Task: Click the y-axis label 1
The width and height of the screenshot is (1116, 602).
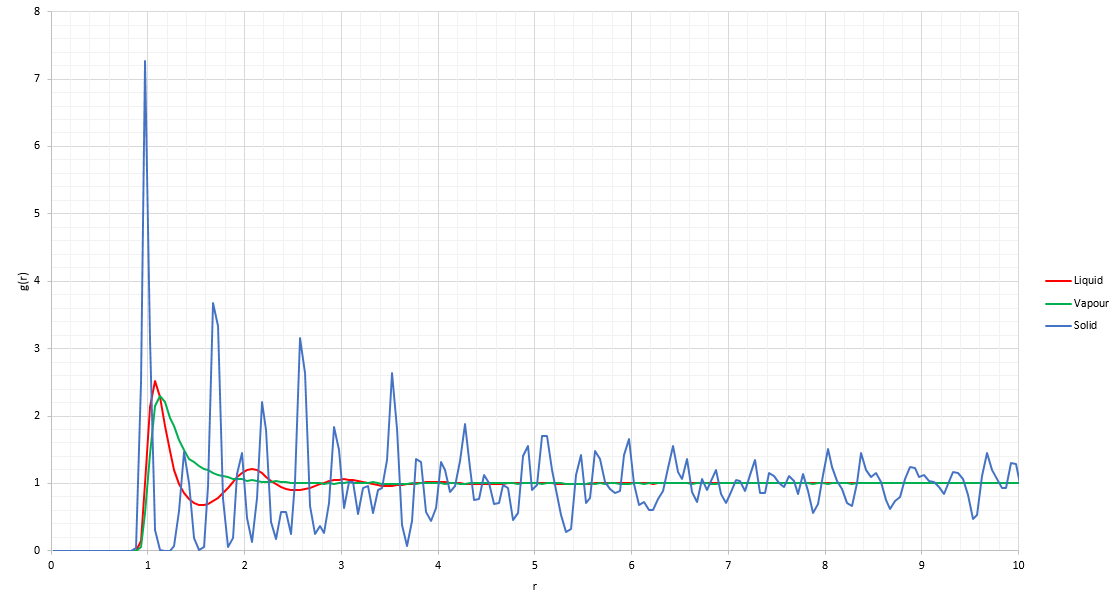Action: tap(37, 483)
